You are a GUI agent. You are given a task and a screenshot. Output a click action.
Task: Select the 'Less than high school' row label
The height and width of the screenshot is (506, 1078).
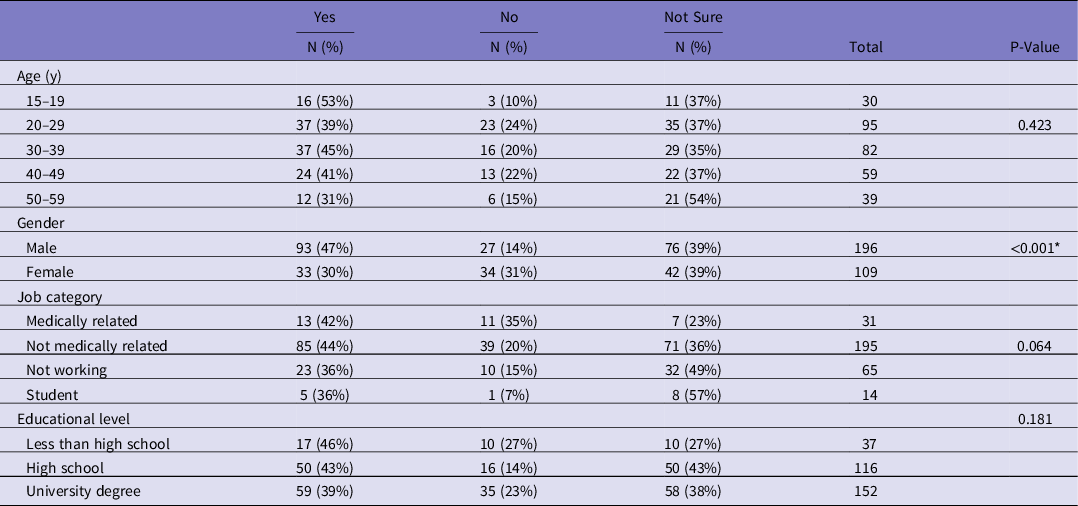click(x=99, y=443)
